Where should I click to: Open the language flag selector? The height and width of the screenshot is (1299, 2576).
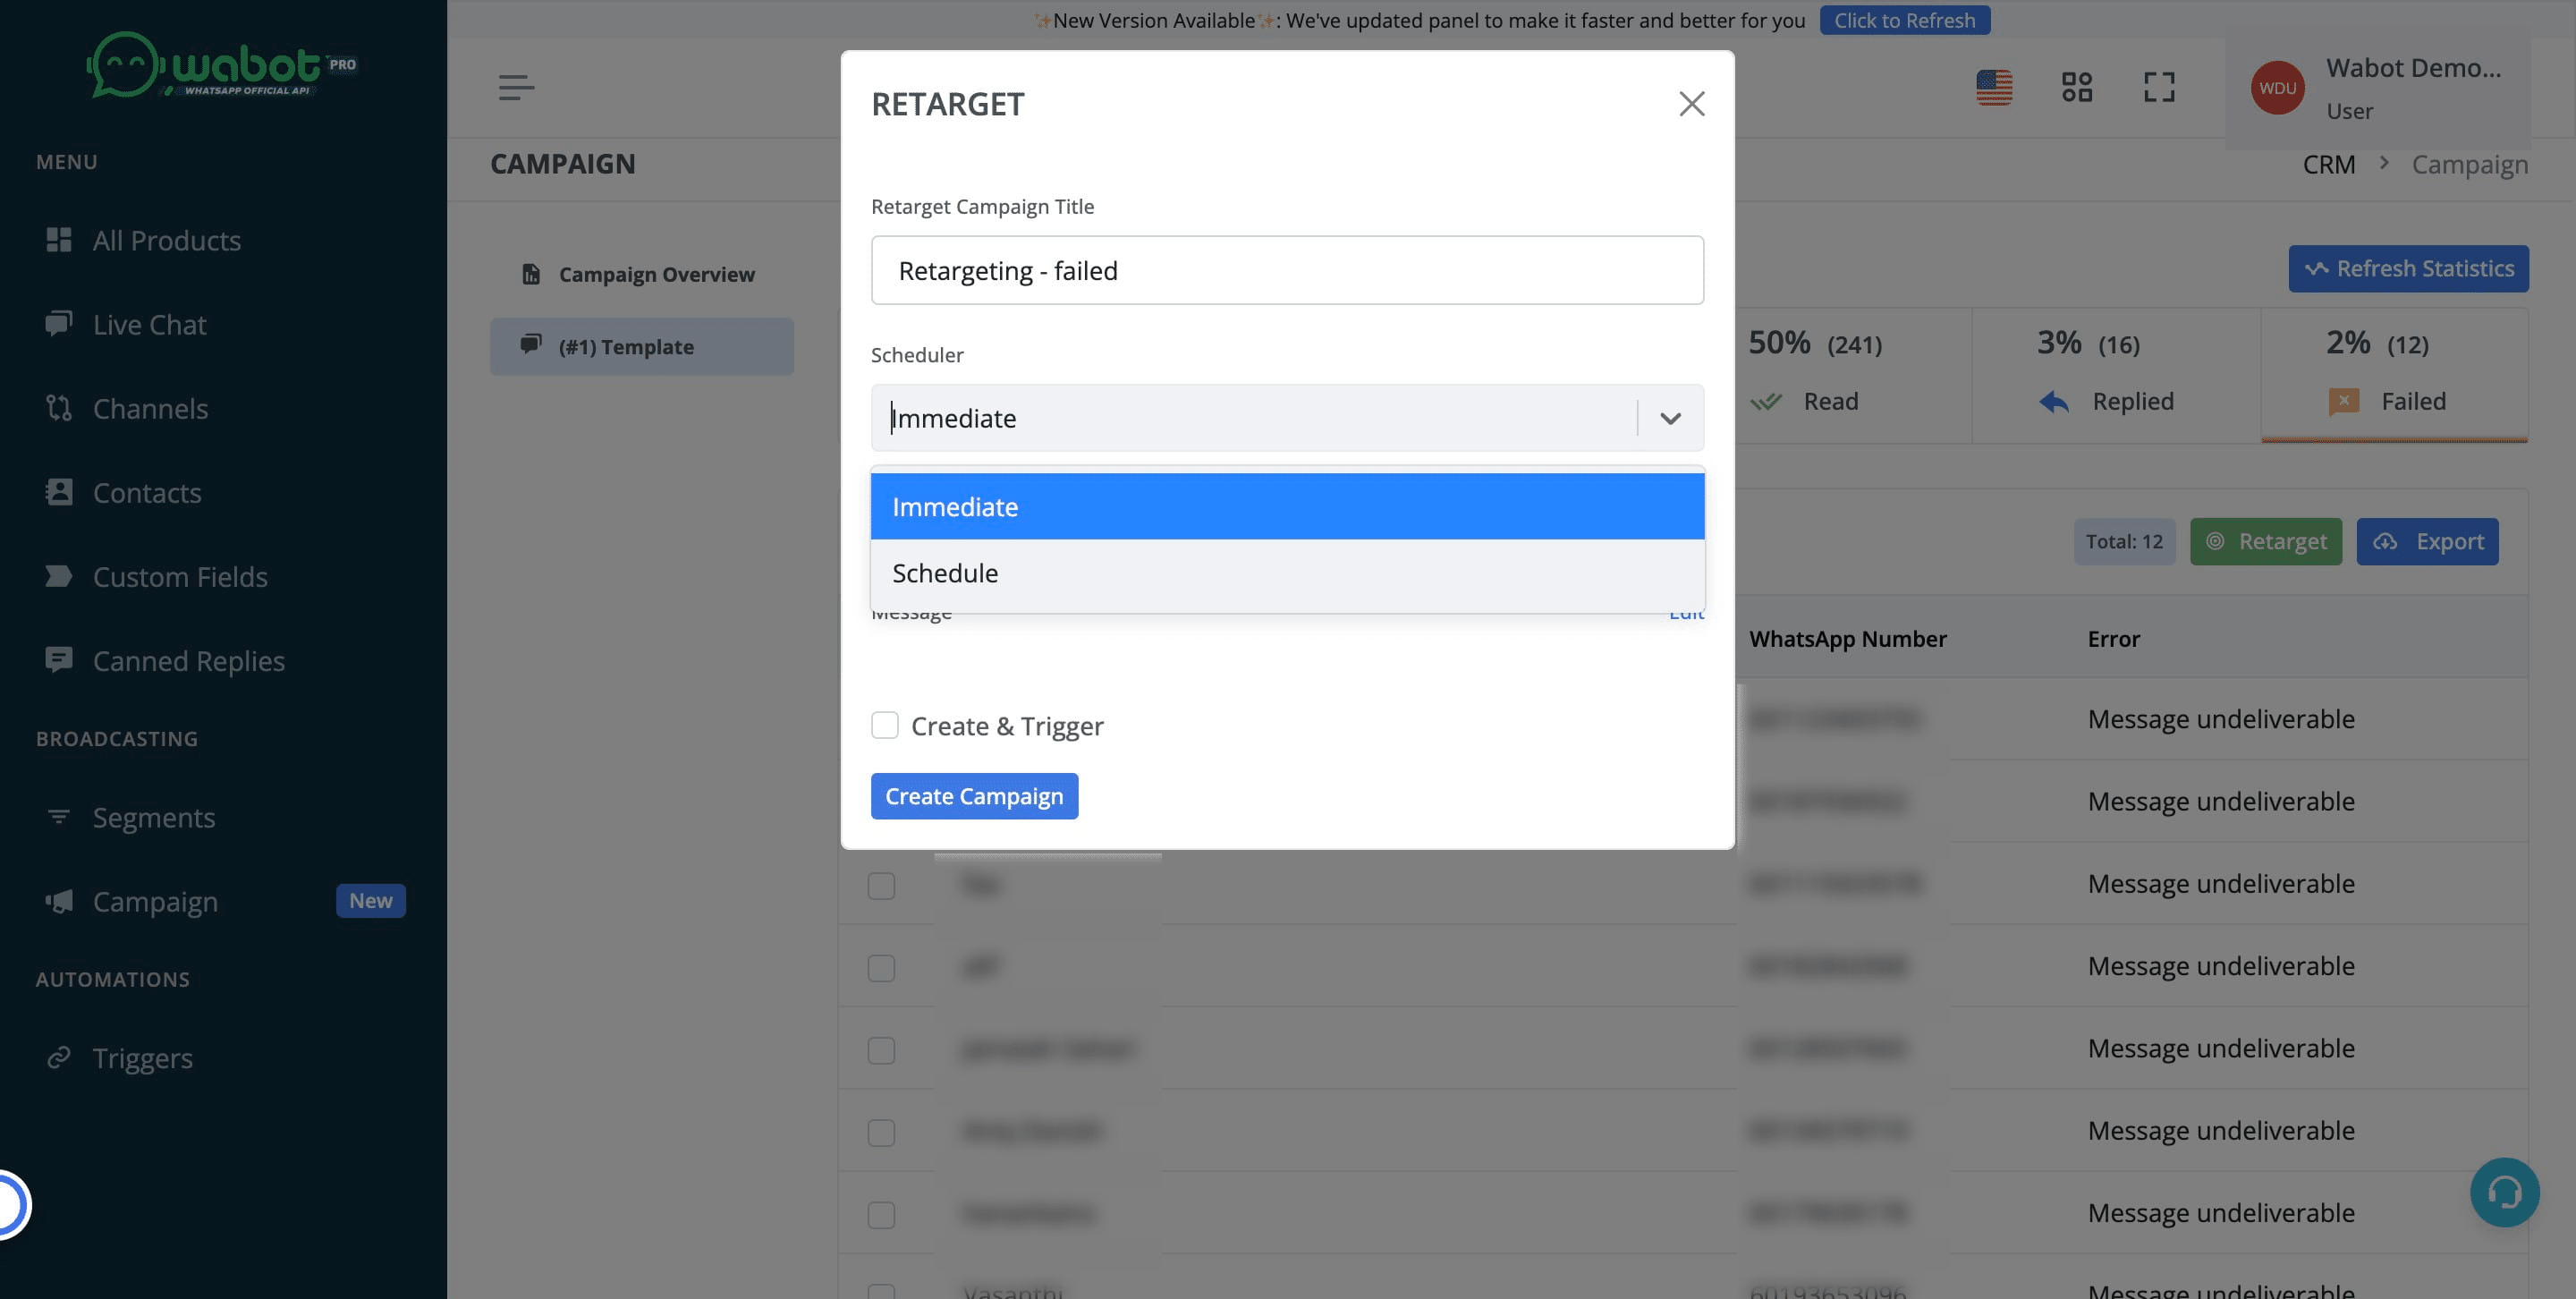pyautogui.click(x=1994, y=88)
